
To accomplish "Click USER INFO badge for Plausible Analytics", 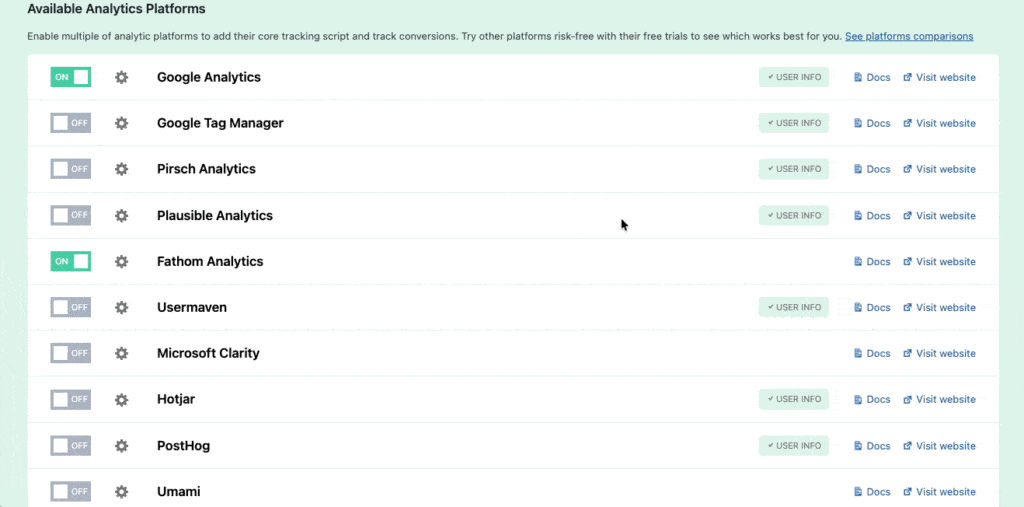I will click(793, 215).
